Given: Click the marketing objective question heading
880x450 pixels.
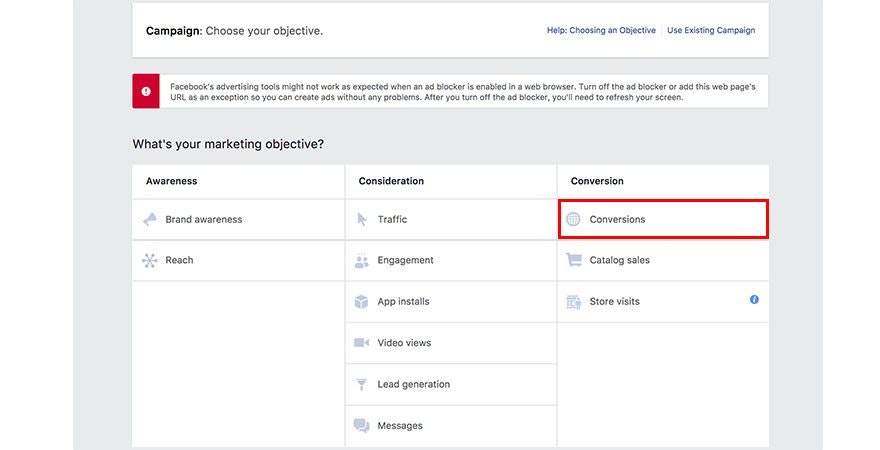Looking at the screenshot, I should click(228, 144).
